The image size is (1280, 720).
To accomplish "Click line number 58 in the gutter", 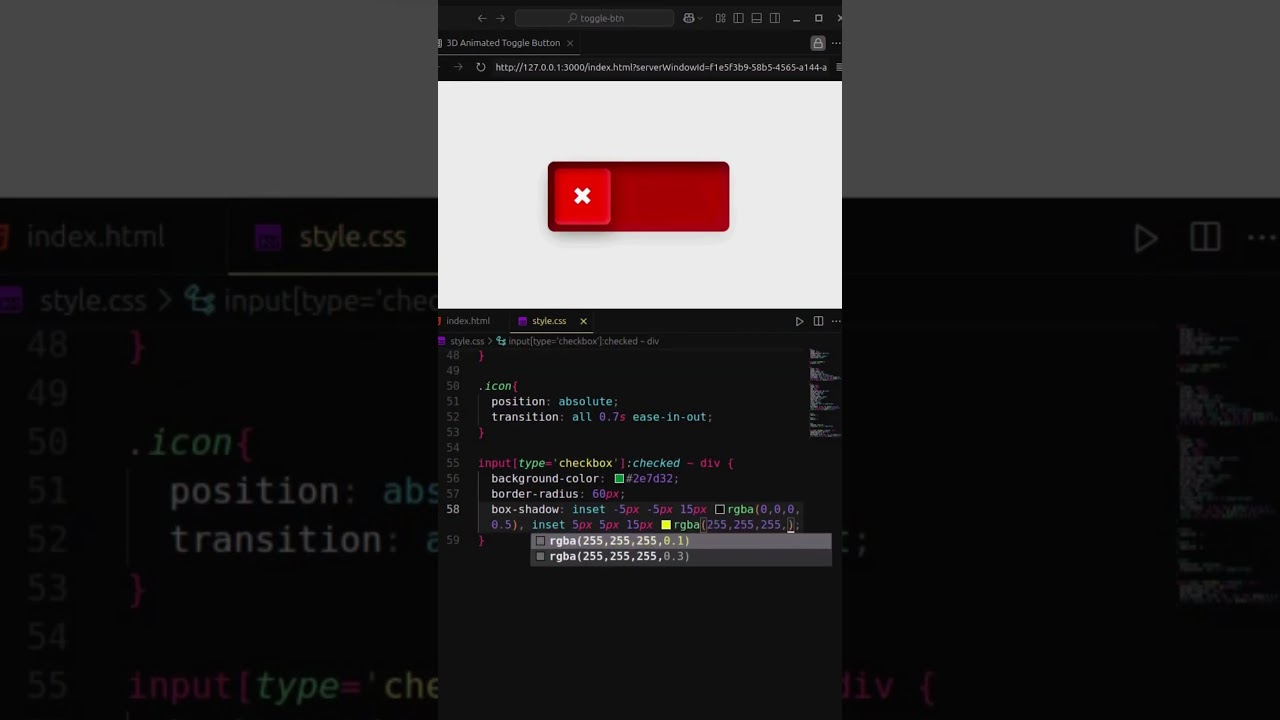I will 453,510.
